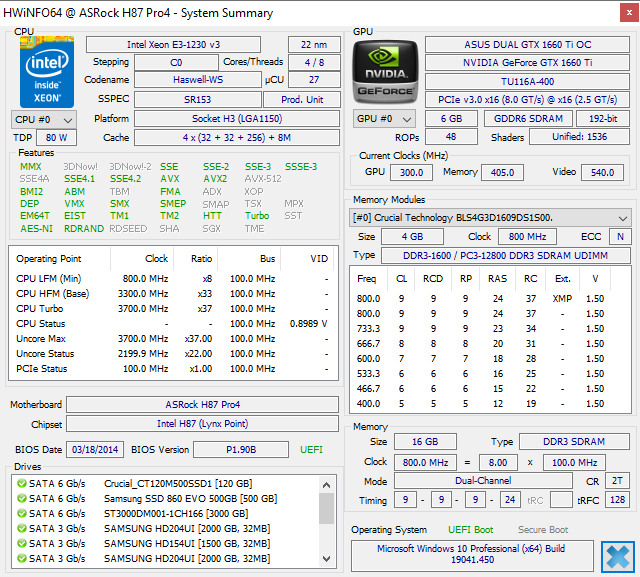
Task: Expand the memory module selection dropdown
Action: click(x=490, y=218)
